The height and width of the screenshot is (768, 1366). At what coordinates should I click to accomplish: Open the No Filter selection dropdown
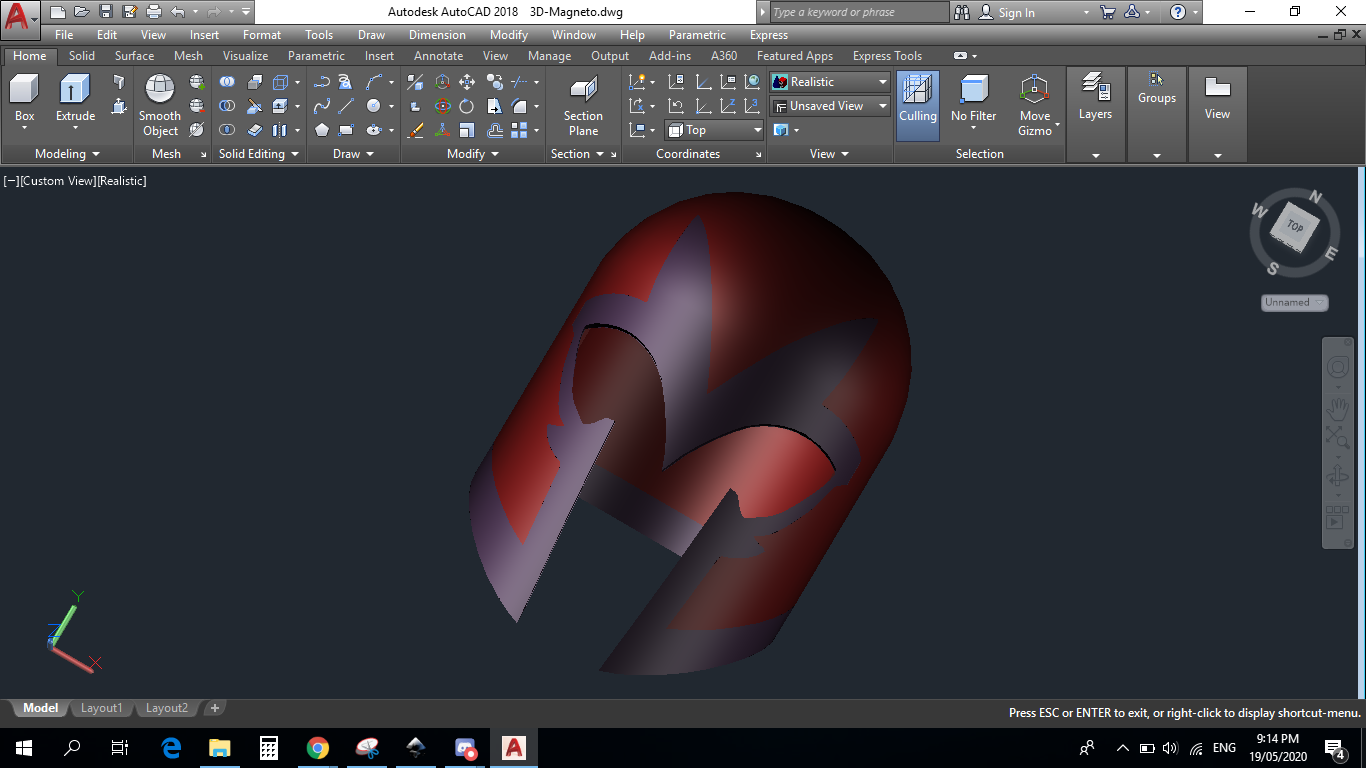[973, 128]
